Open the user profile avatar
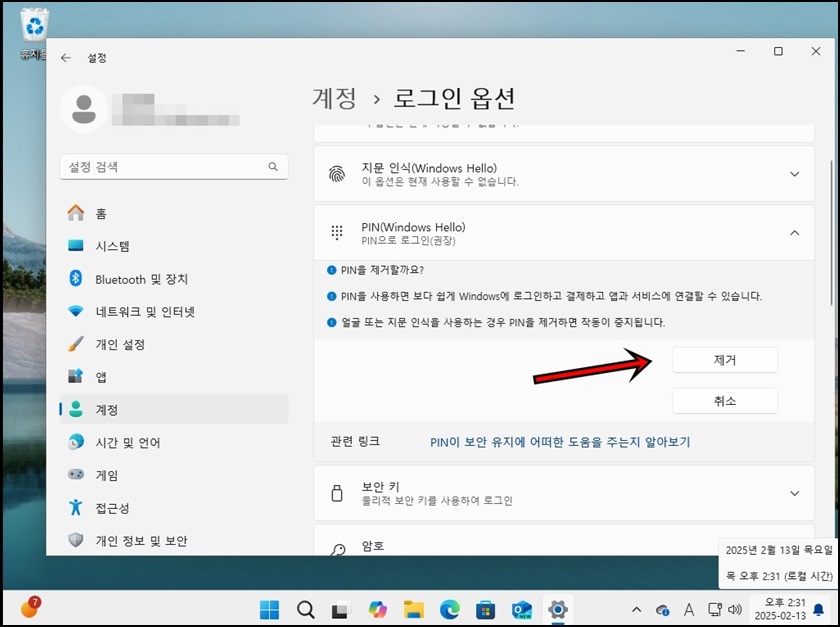 point(84,109)
